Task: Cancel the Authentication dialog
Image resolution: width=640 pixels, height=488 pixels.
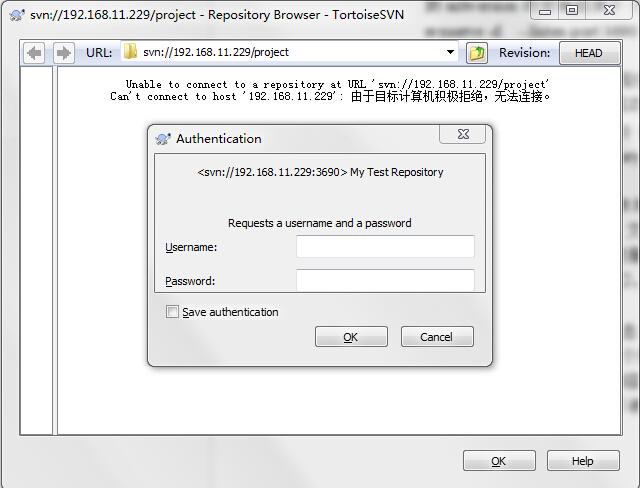Action: pos(437,337)
